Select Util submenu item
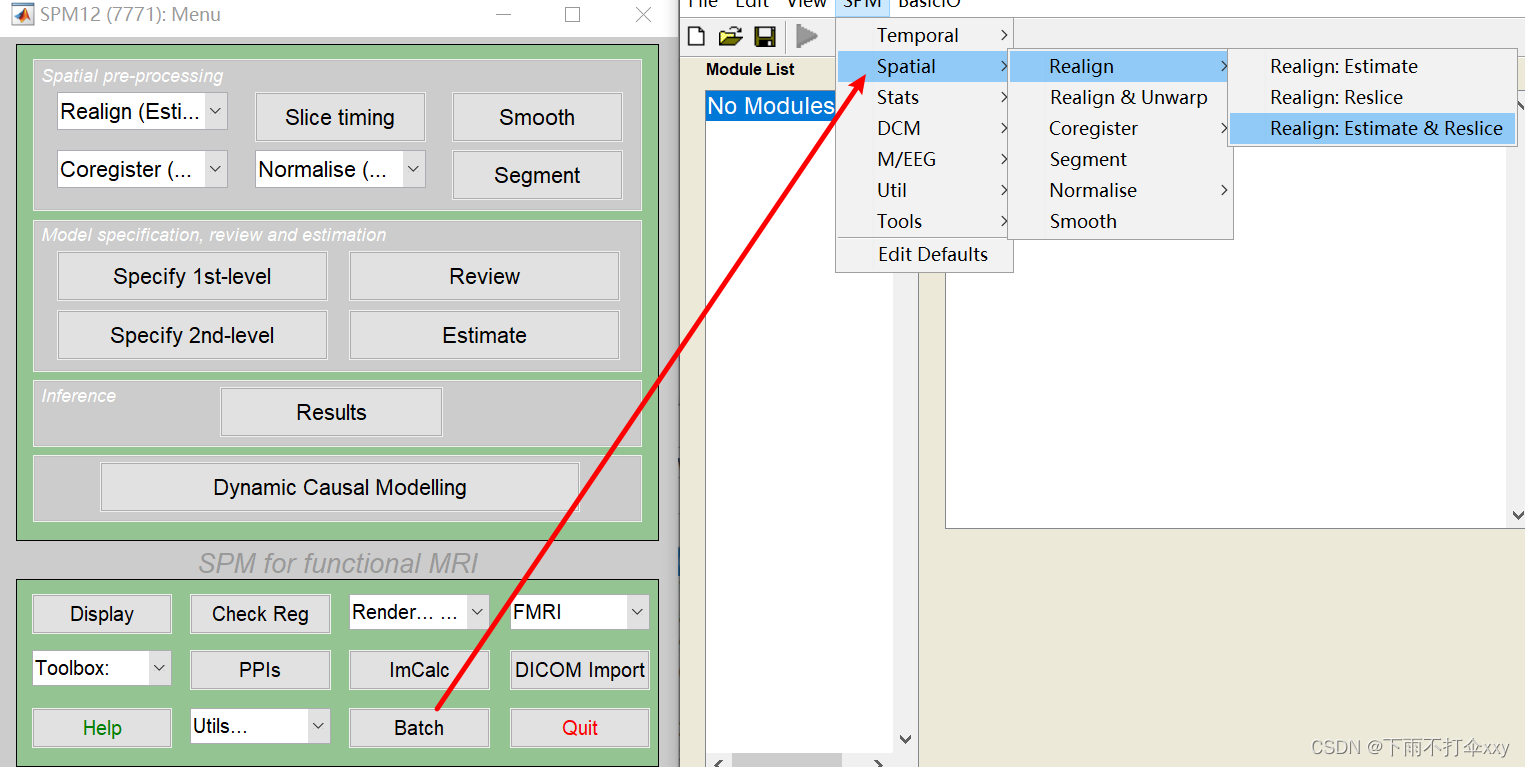Viewport: 1525px width, 767px height. (x=924, y=190)
